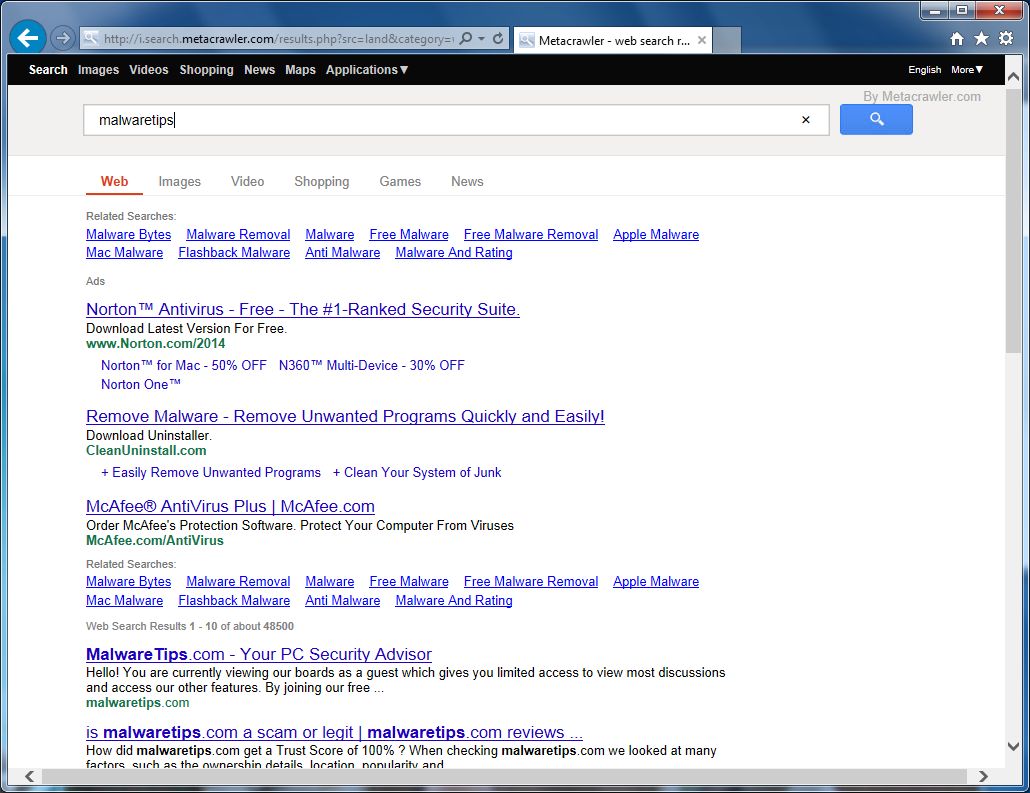Open Favorites with the star icon
The image size is (1030, 793).
coord(981,39)
